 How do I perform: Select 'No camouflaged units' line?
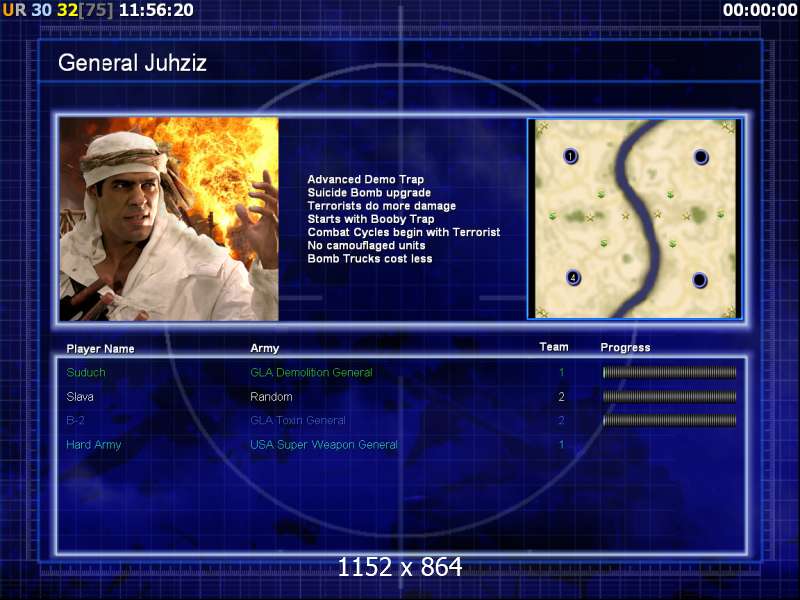click(x=366, y=245)
